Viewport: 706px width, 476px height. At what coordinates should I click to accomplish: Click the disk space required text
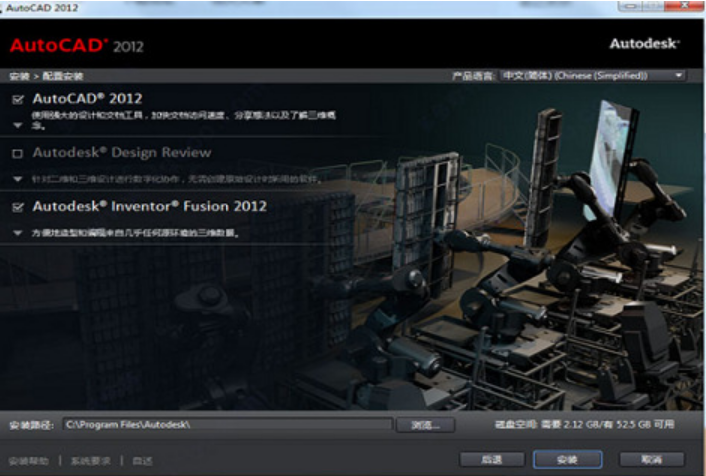click(584, 424)
